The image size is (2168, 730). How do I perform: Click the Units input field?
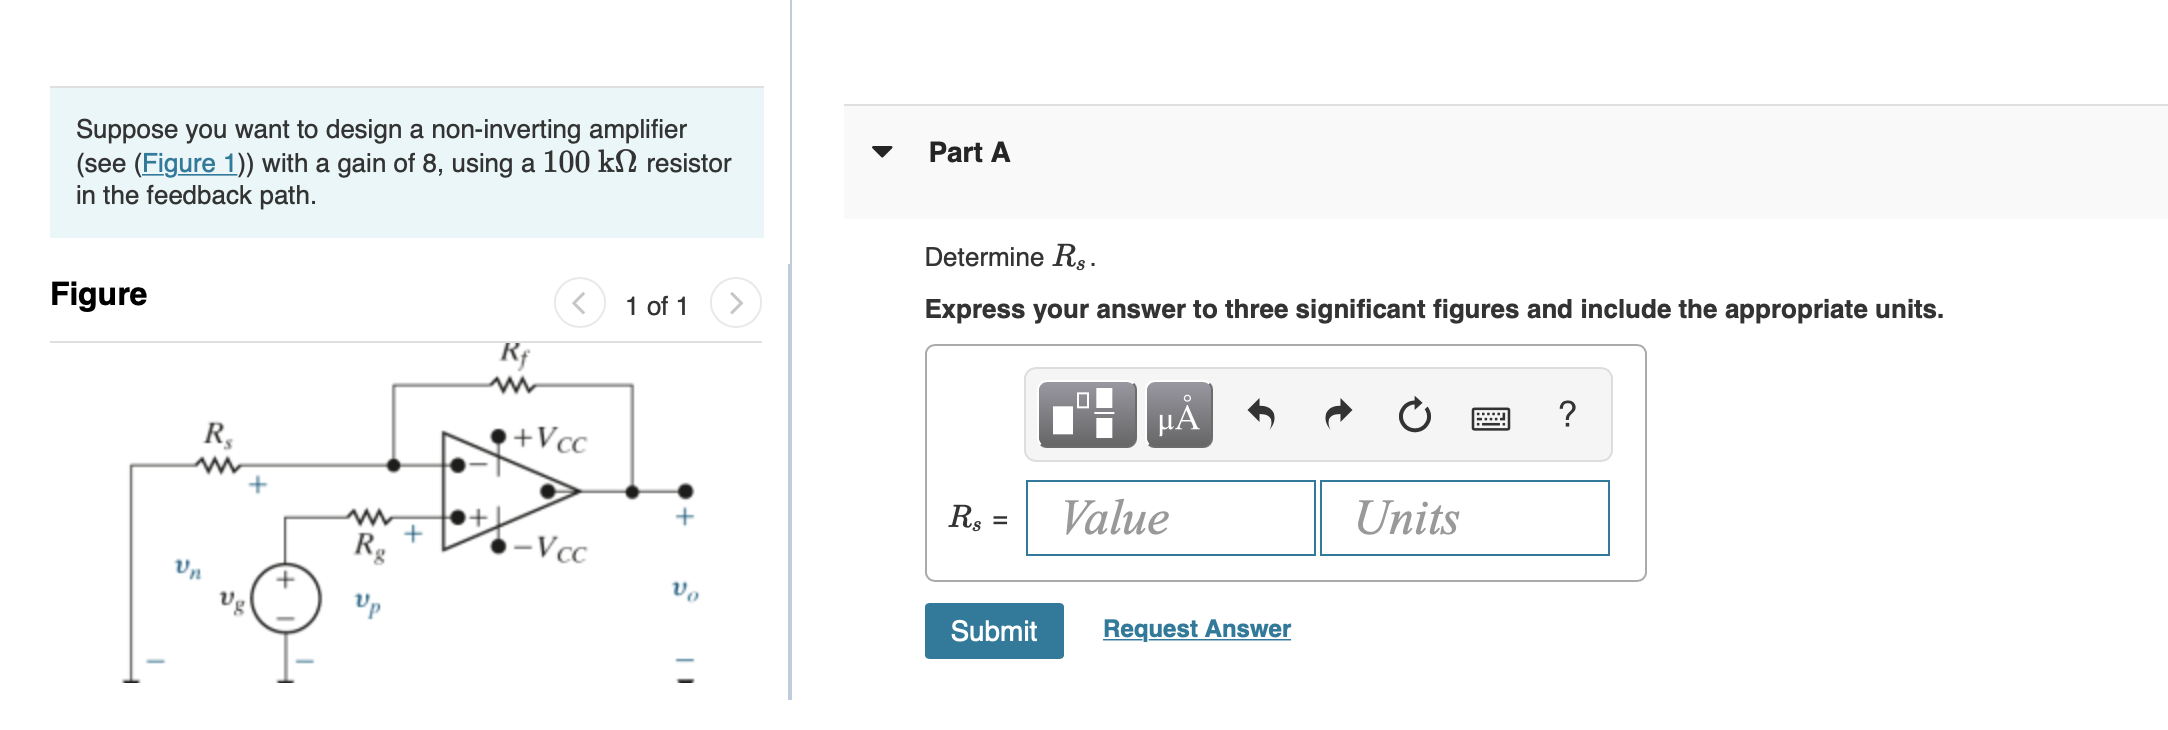(1464, 518)
